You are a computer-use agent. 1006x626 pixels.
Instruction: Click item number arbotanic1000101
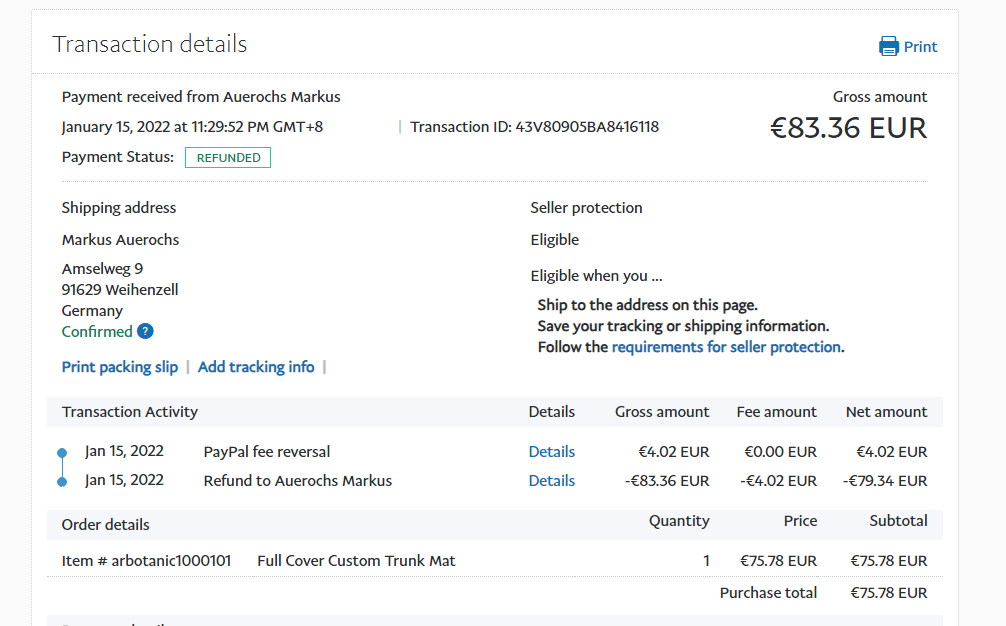point(146,561)
